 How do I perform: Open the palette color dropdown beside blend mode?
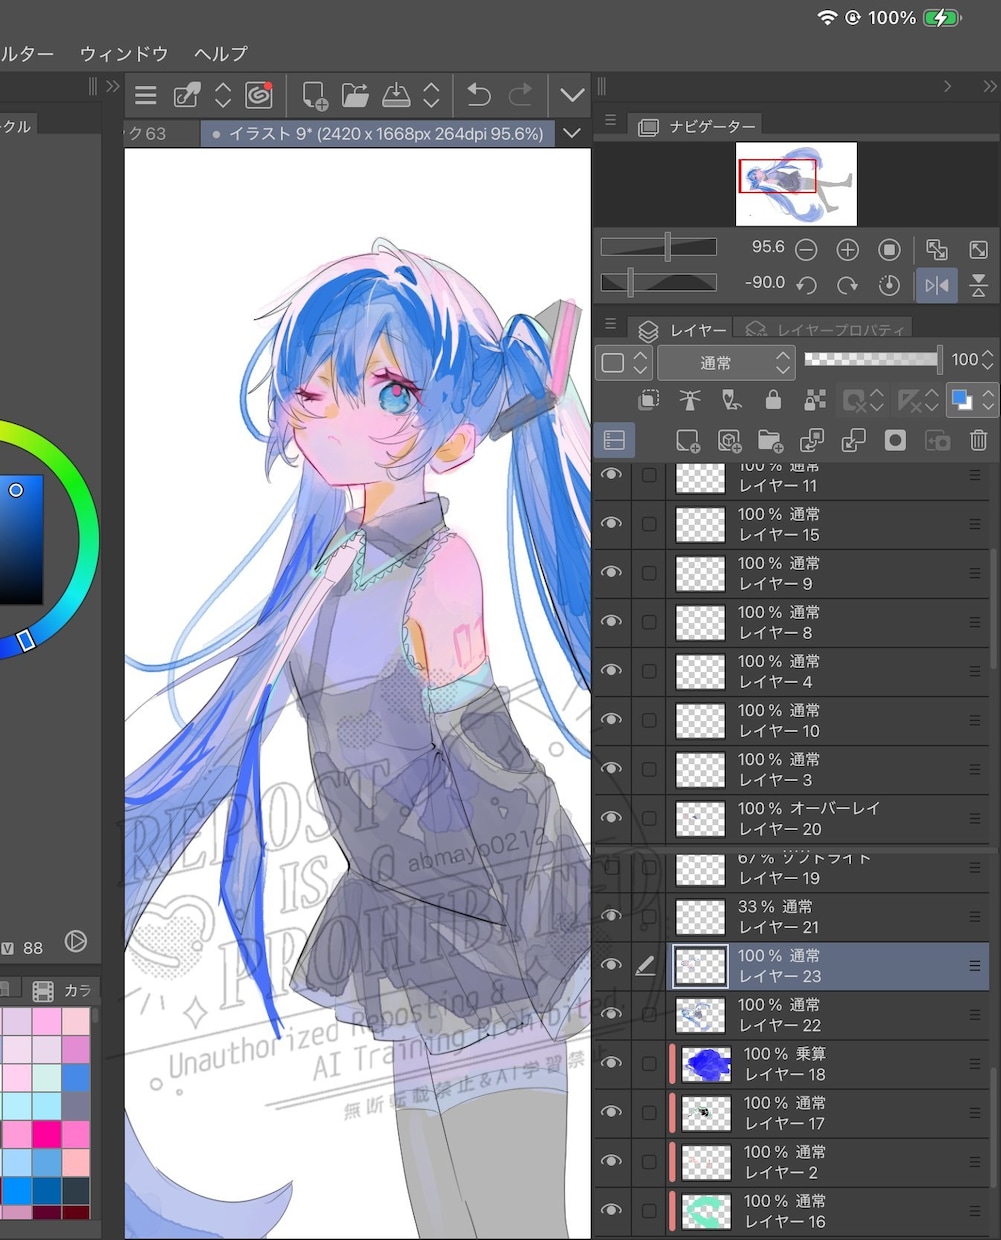tap(624, 362)
